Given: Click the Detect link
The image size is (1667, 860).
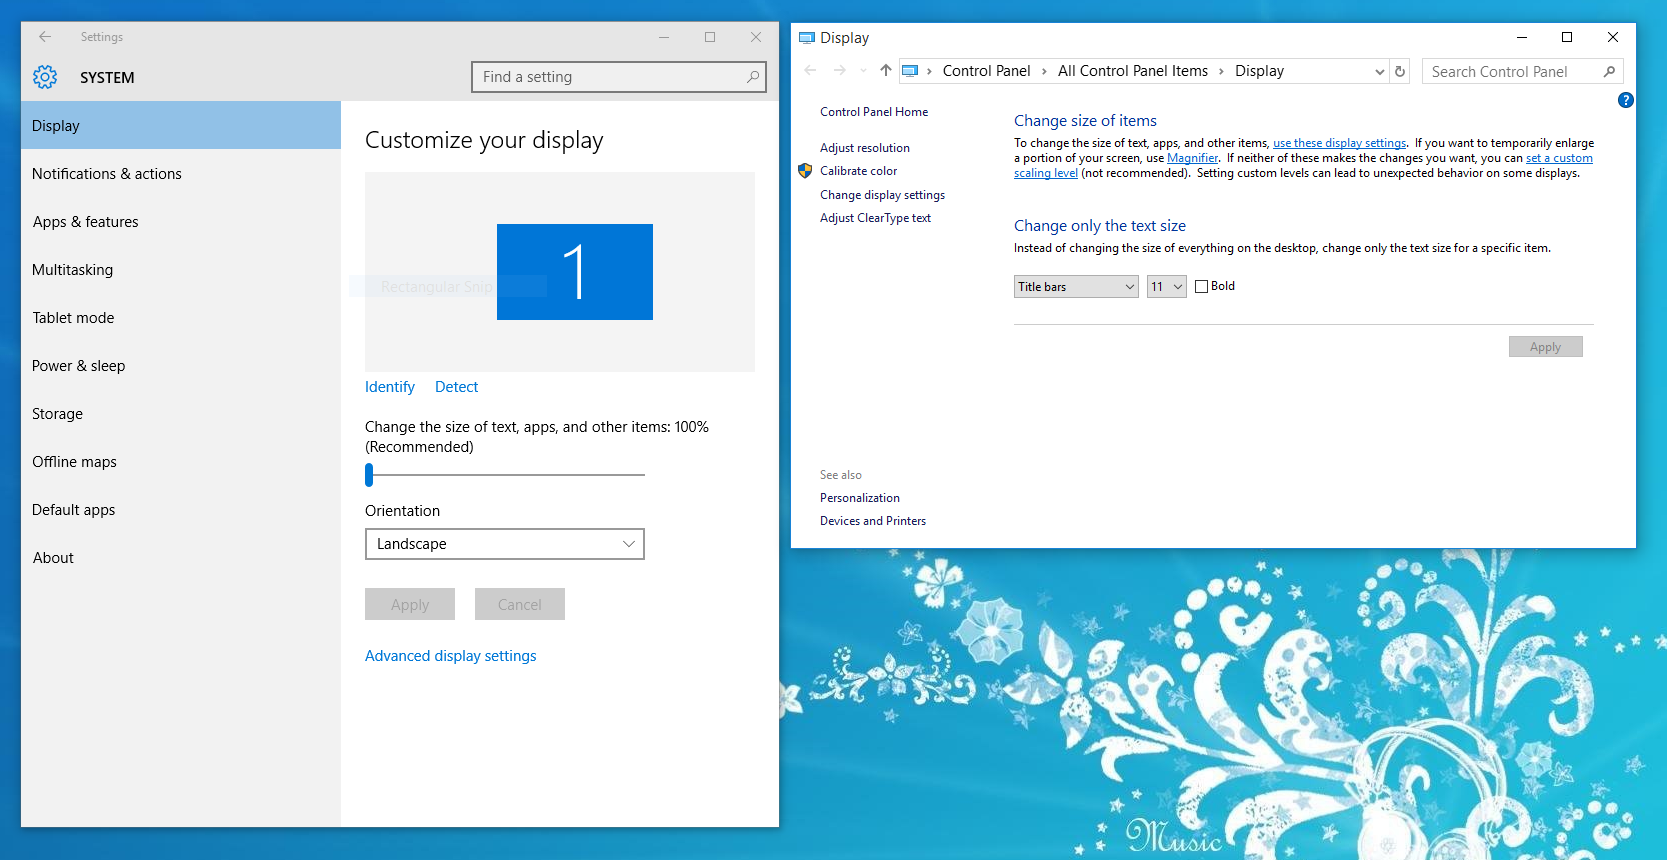Looking at the screenshot, I should 456,387.
